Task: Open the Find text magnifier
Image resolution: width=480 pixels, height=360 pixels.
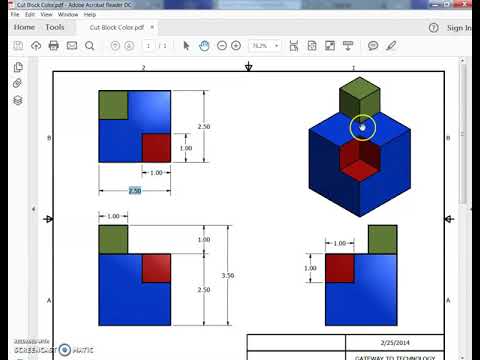Action: point(90,46)
